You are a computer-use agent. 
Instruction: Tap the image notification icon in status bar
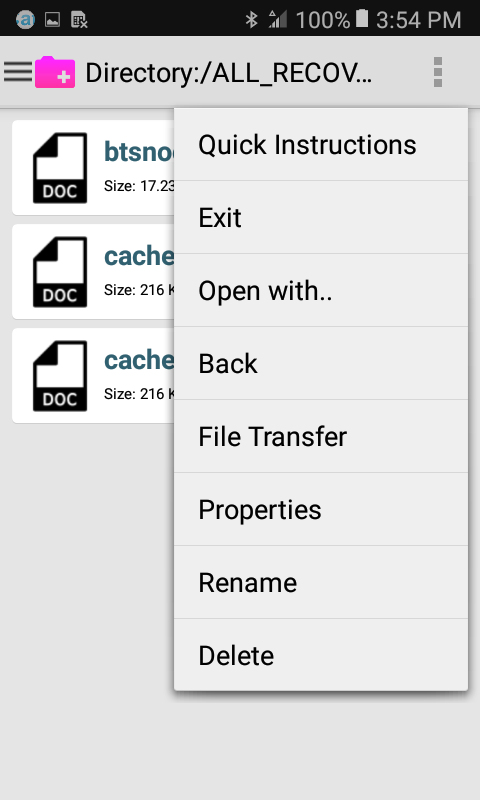[53, 20]
